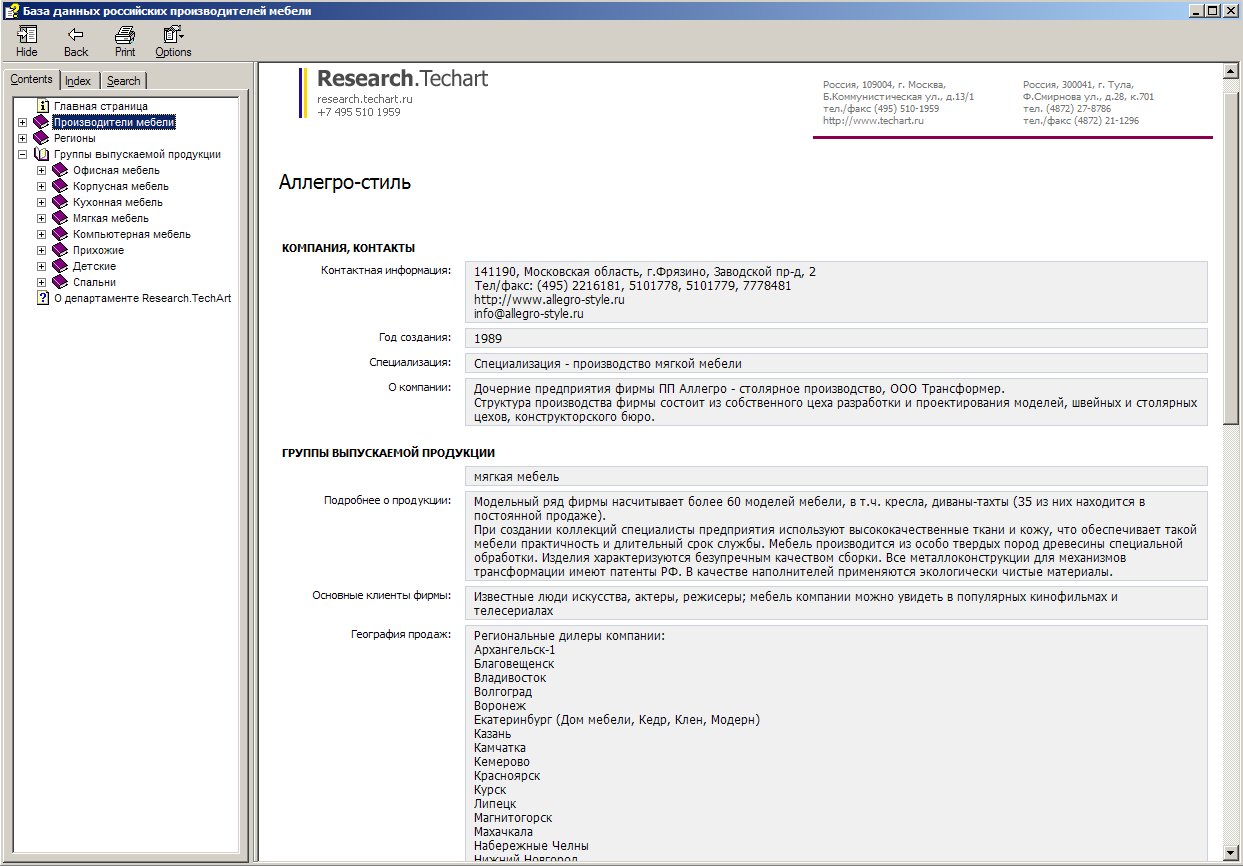
Task: Open the Детские category
Action: click(x=94, y=266)
